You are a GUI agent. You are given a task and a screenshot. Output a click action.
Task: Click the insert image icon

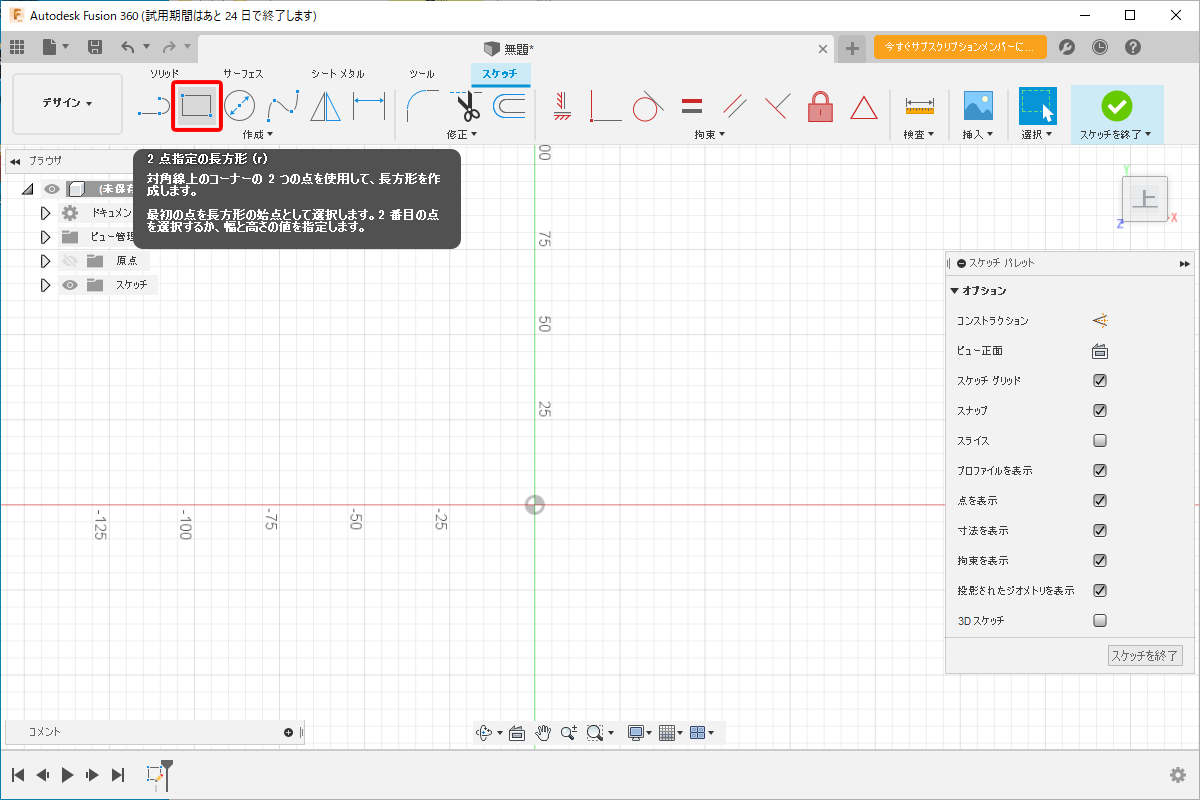[977, 105]
